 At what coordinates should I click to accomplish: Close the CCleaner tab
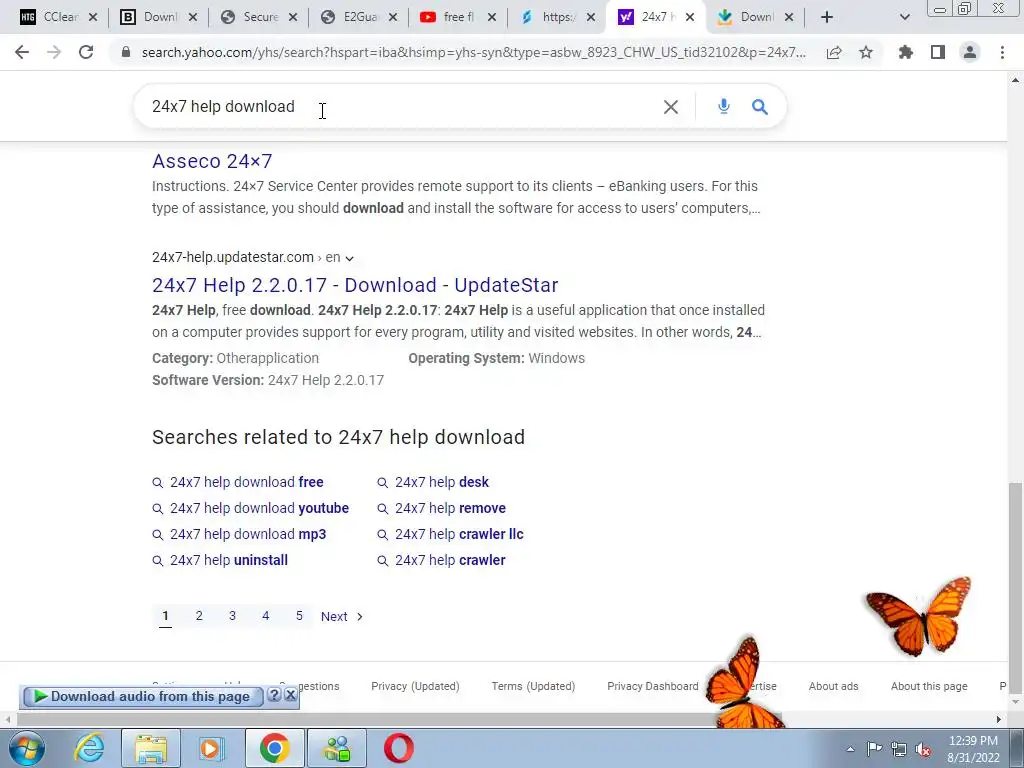tap(93, 18)
